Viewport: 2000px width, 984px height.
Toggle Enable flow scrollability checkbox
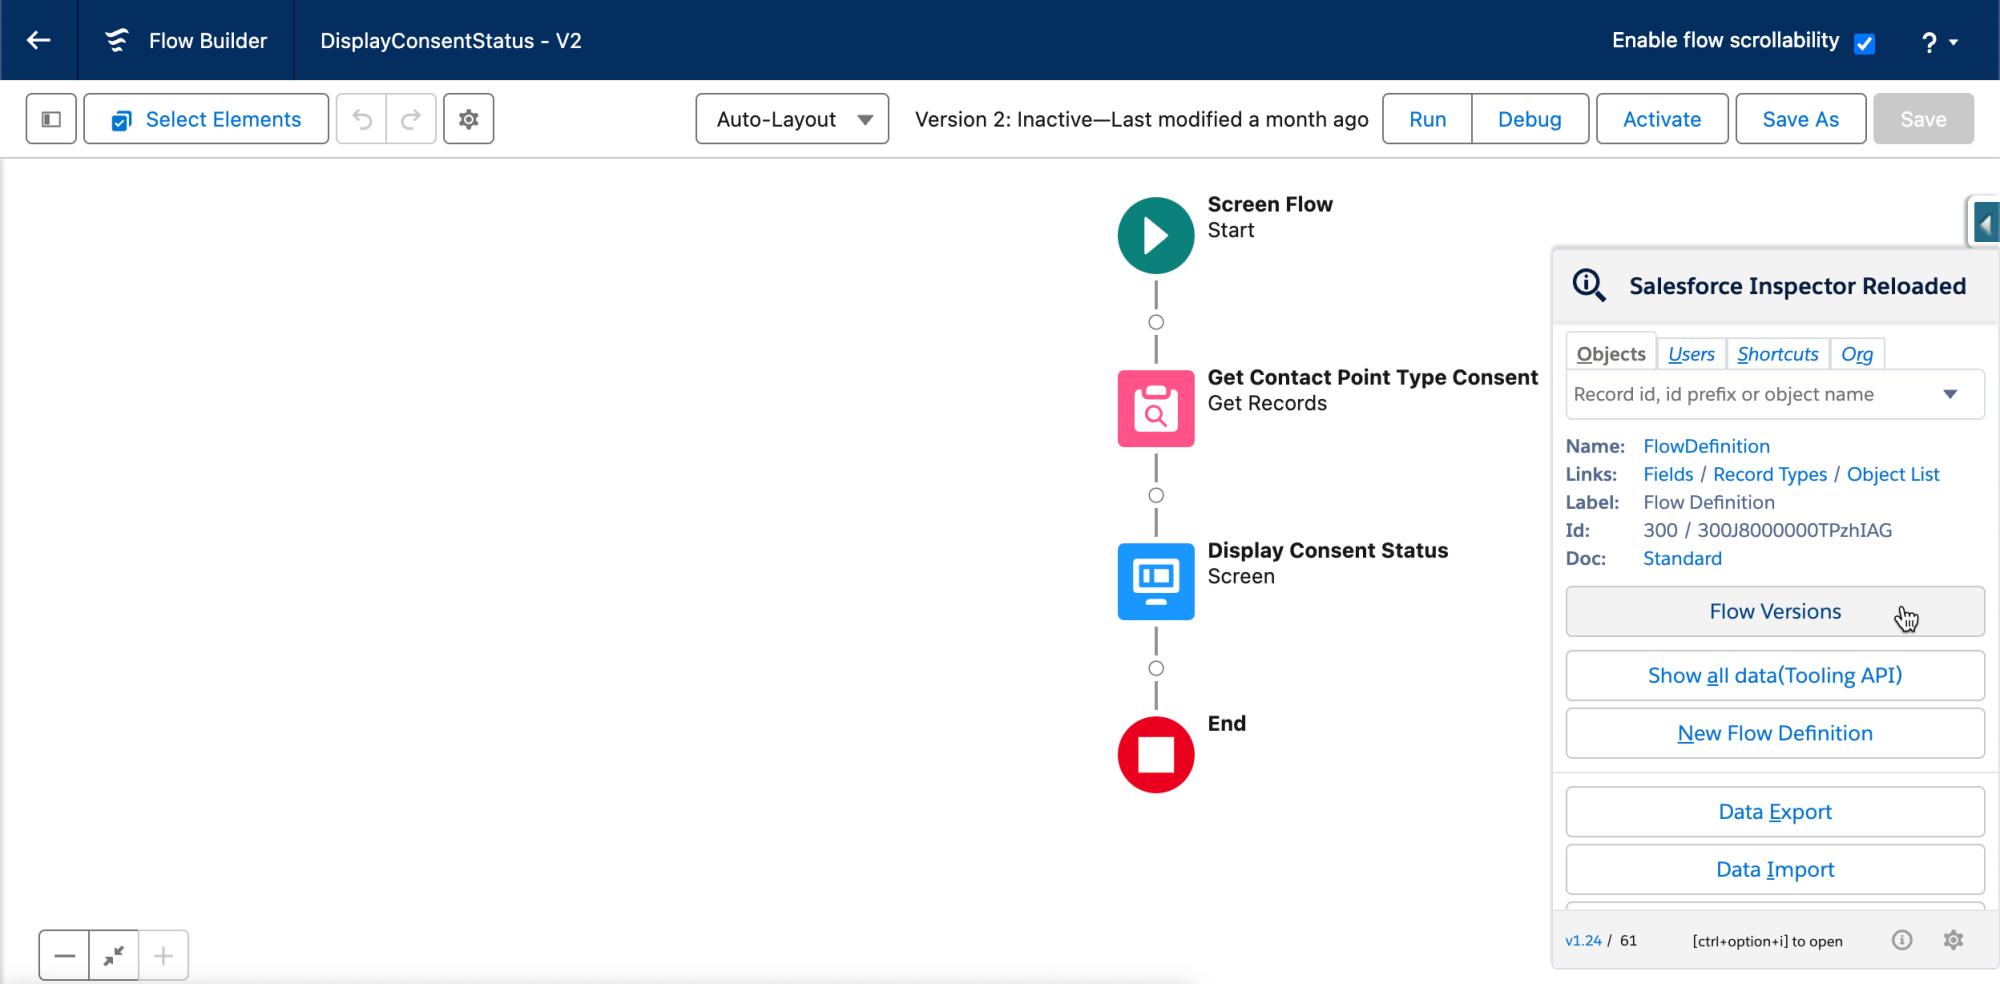pyautogui.click(x=1864, y=43)
